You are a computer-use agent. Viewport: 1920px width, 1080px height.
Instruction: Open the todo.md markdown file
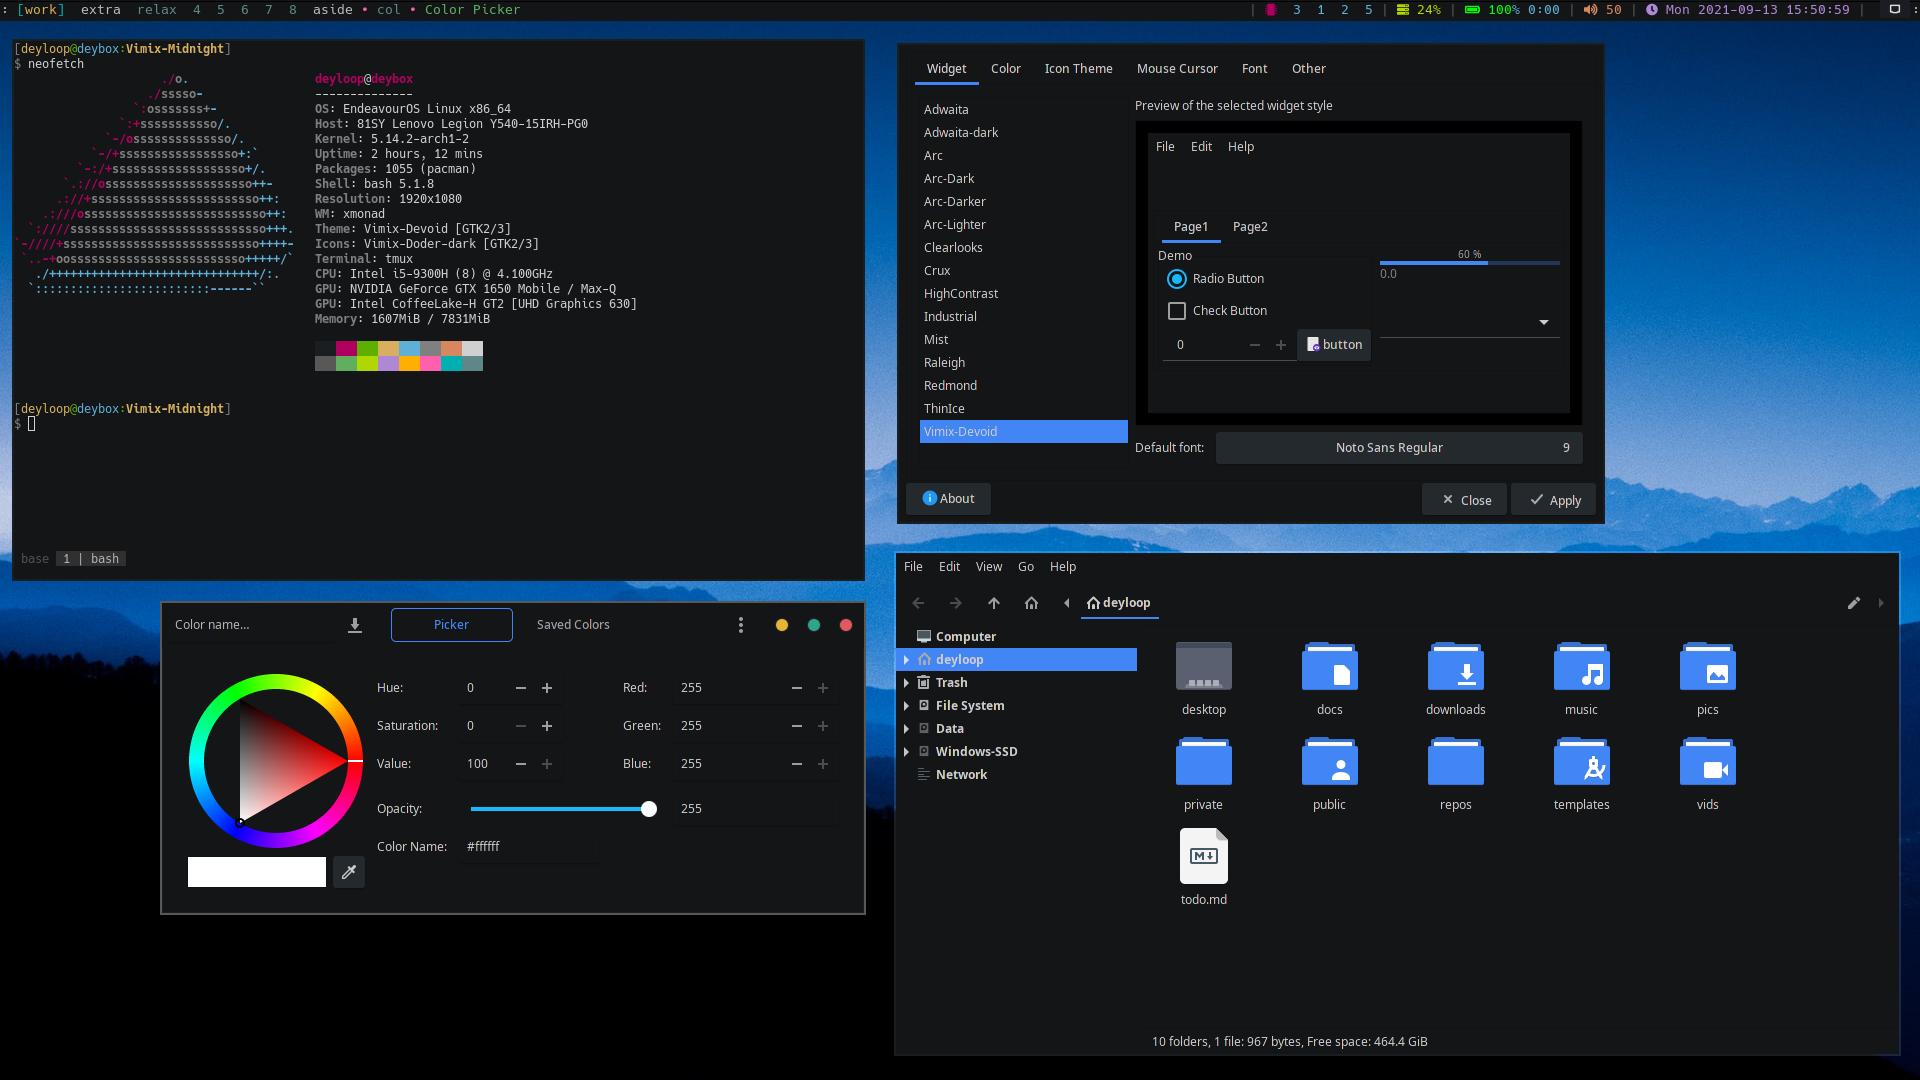tap(1203, 857)
